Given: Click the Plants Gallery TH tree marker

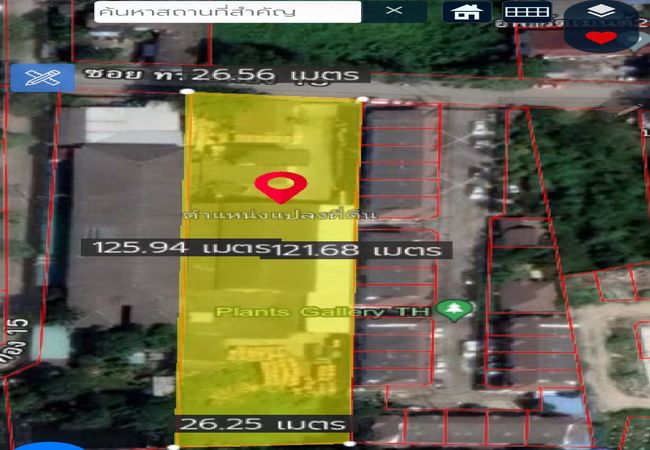Looking at the screenshot, I should click(x=459, y=310).
